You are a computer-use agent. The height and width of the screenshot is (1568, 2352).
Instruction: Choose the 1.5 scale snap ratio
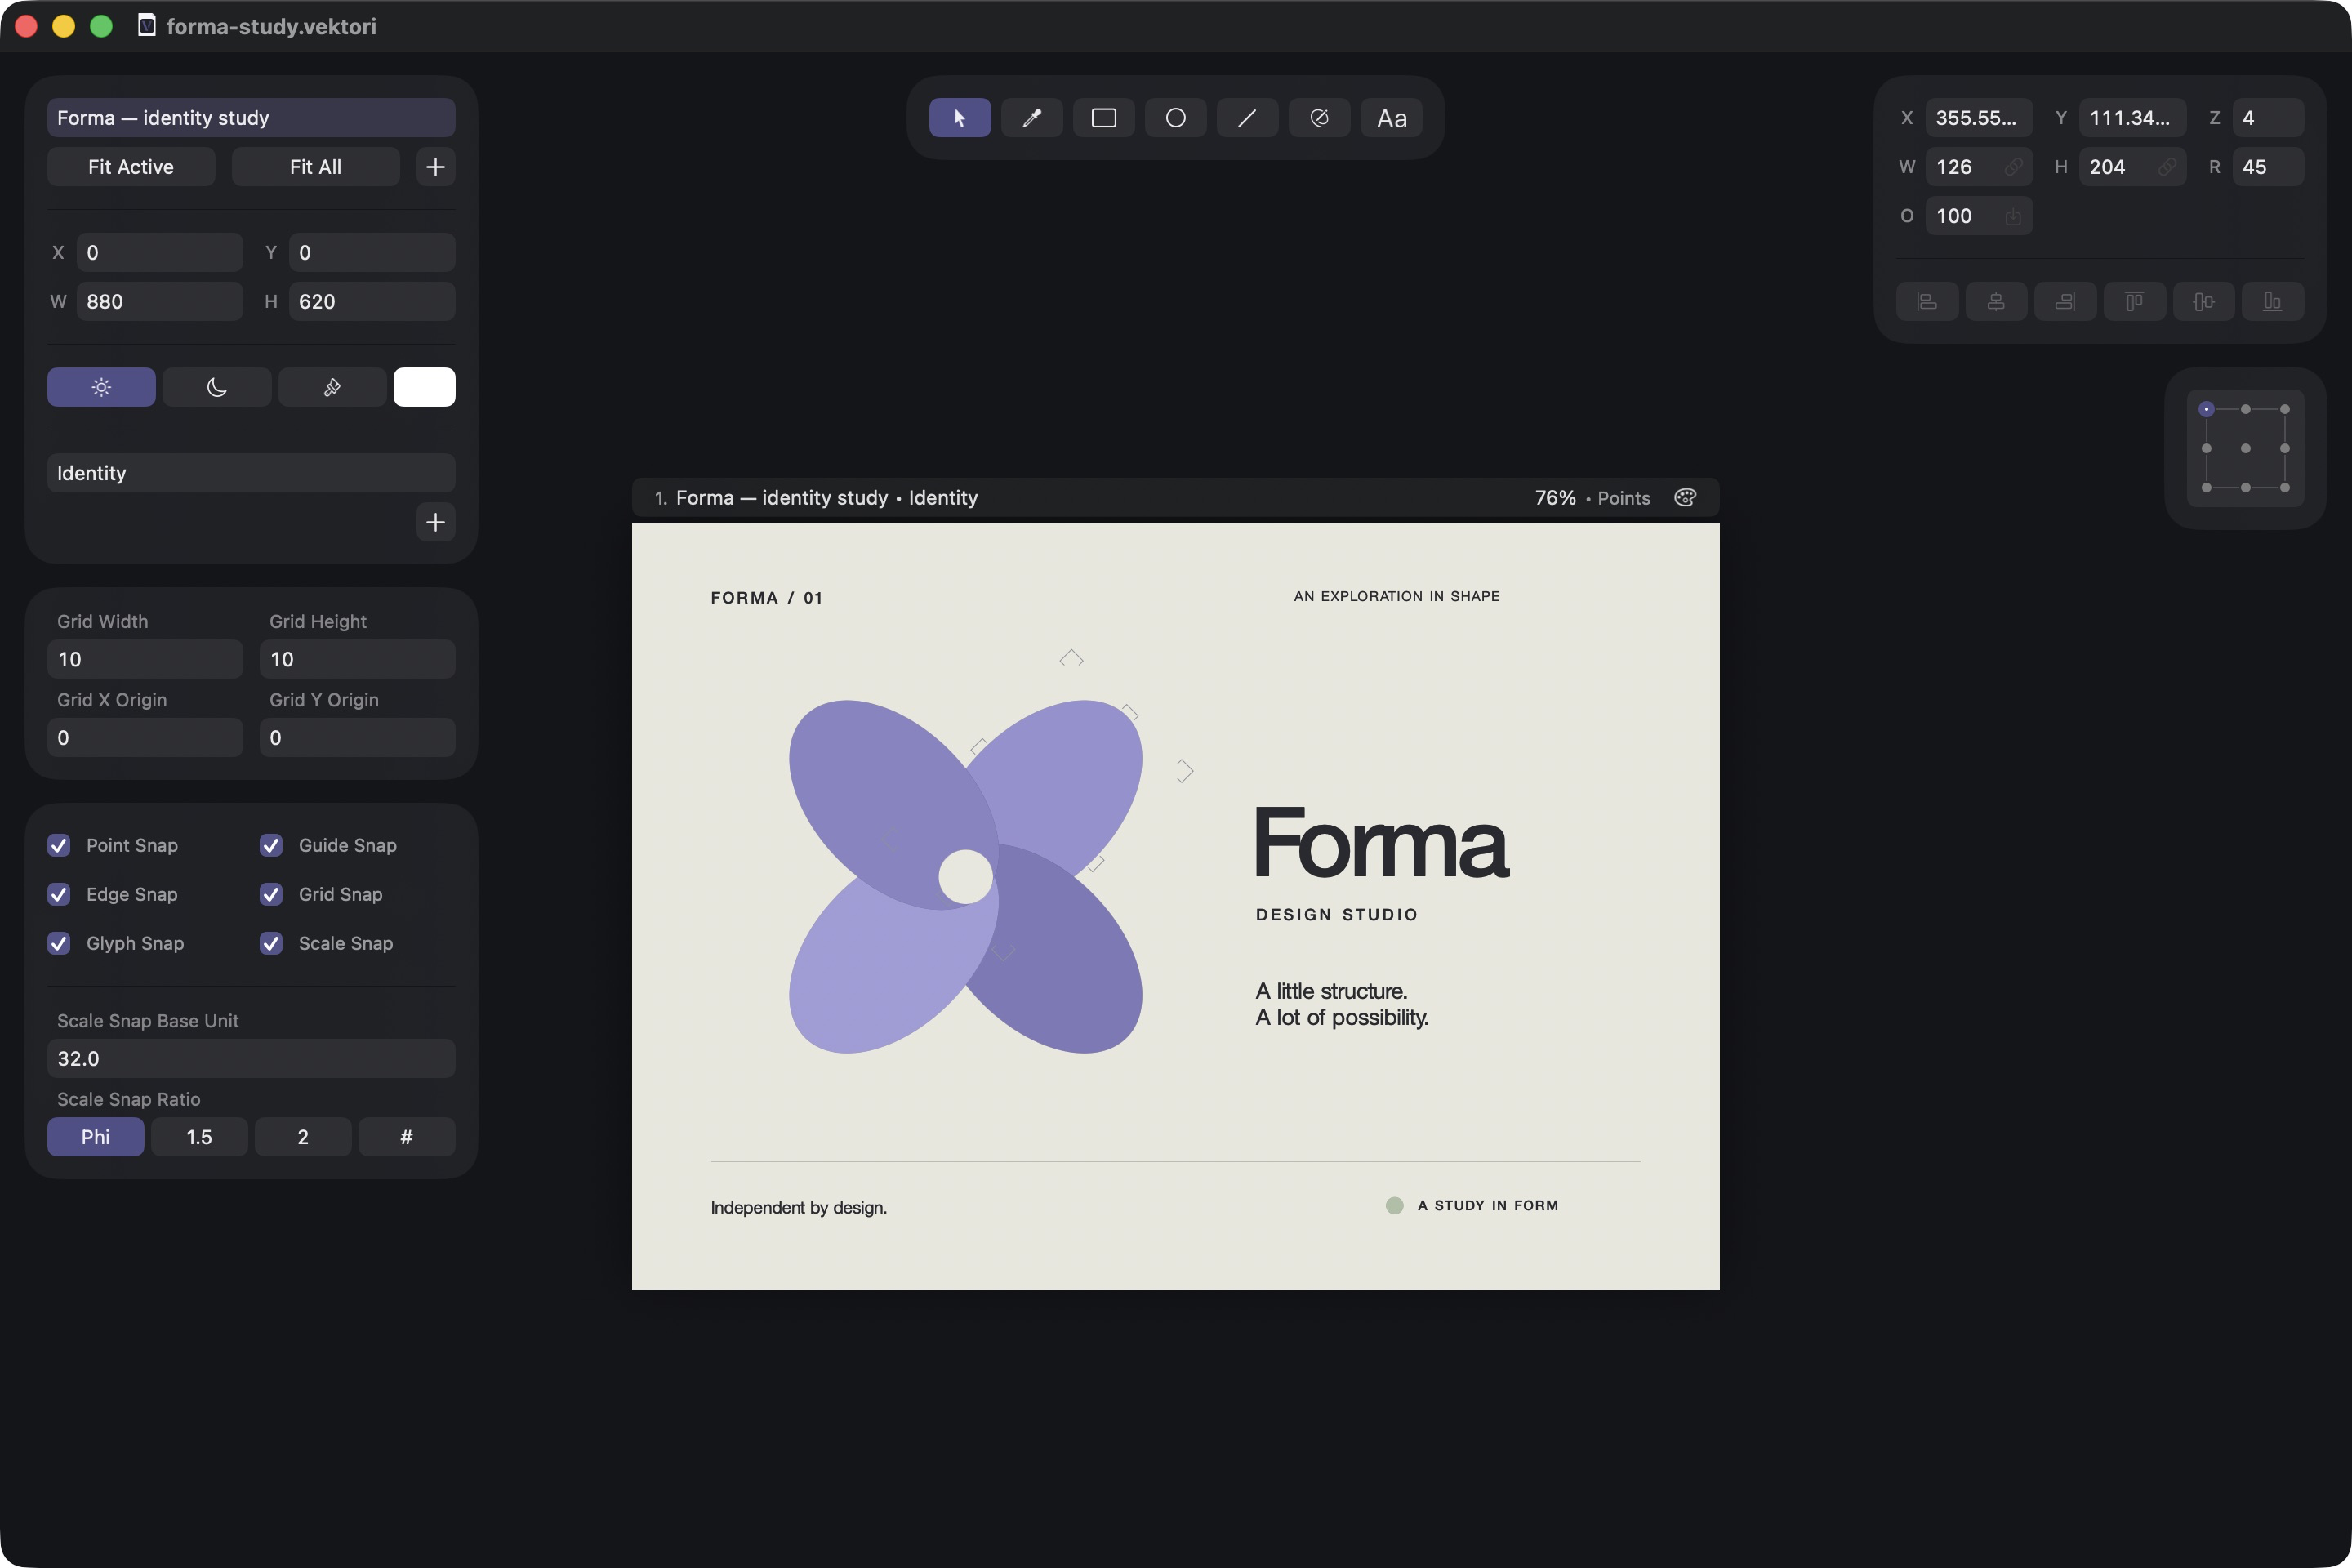(199, 1137)
